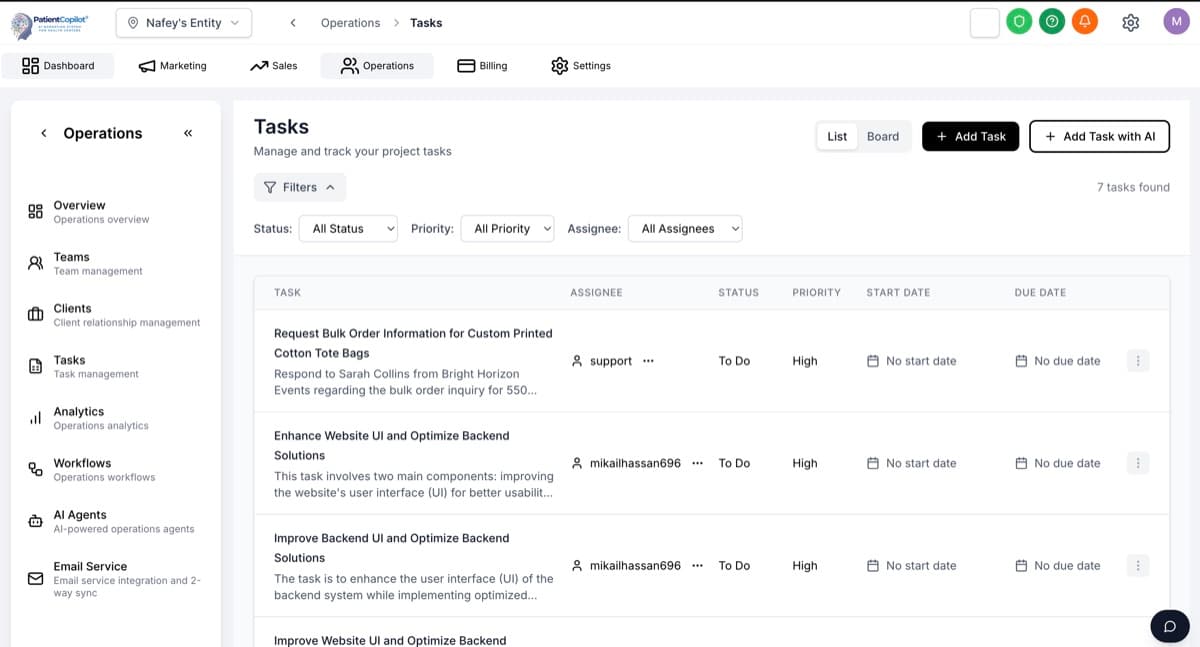Screen dimensions: 1200x647
Task: Click the PatientCopilot logo
Action: click(50, 23)
